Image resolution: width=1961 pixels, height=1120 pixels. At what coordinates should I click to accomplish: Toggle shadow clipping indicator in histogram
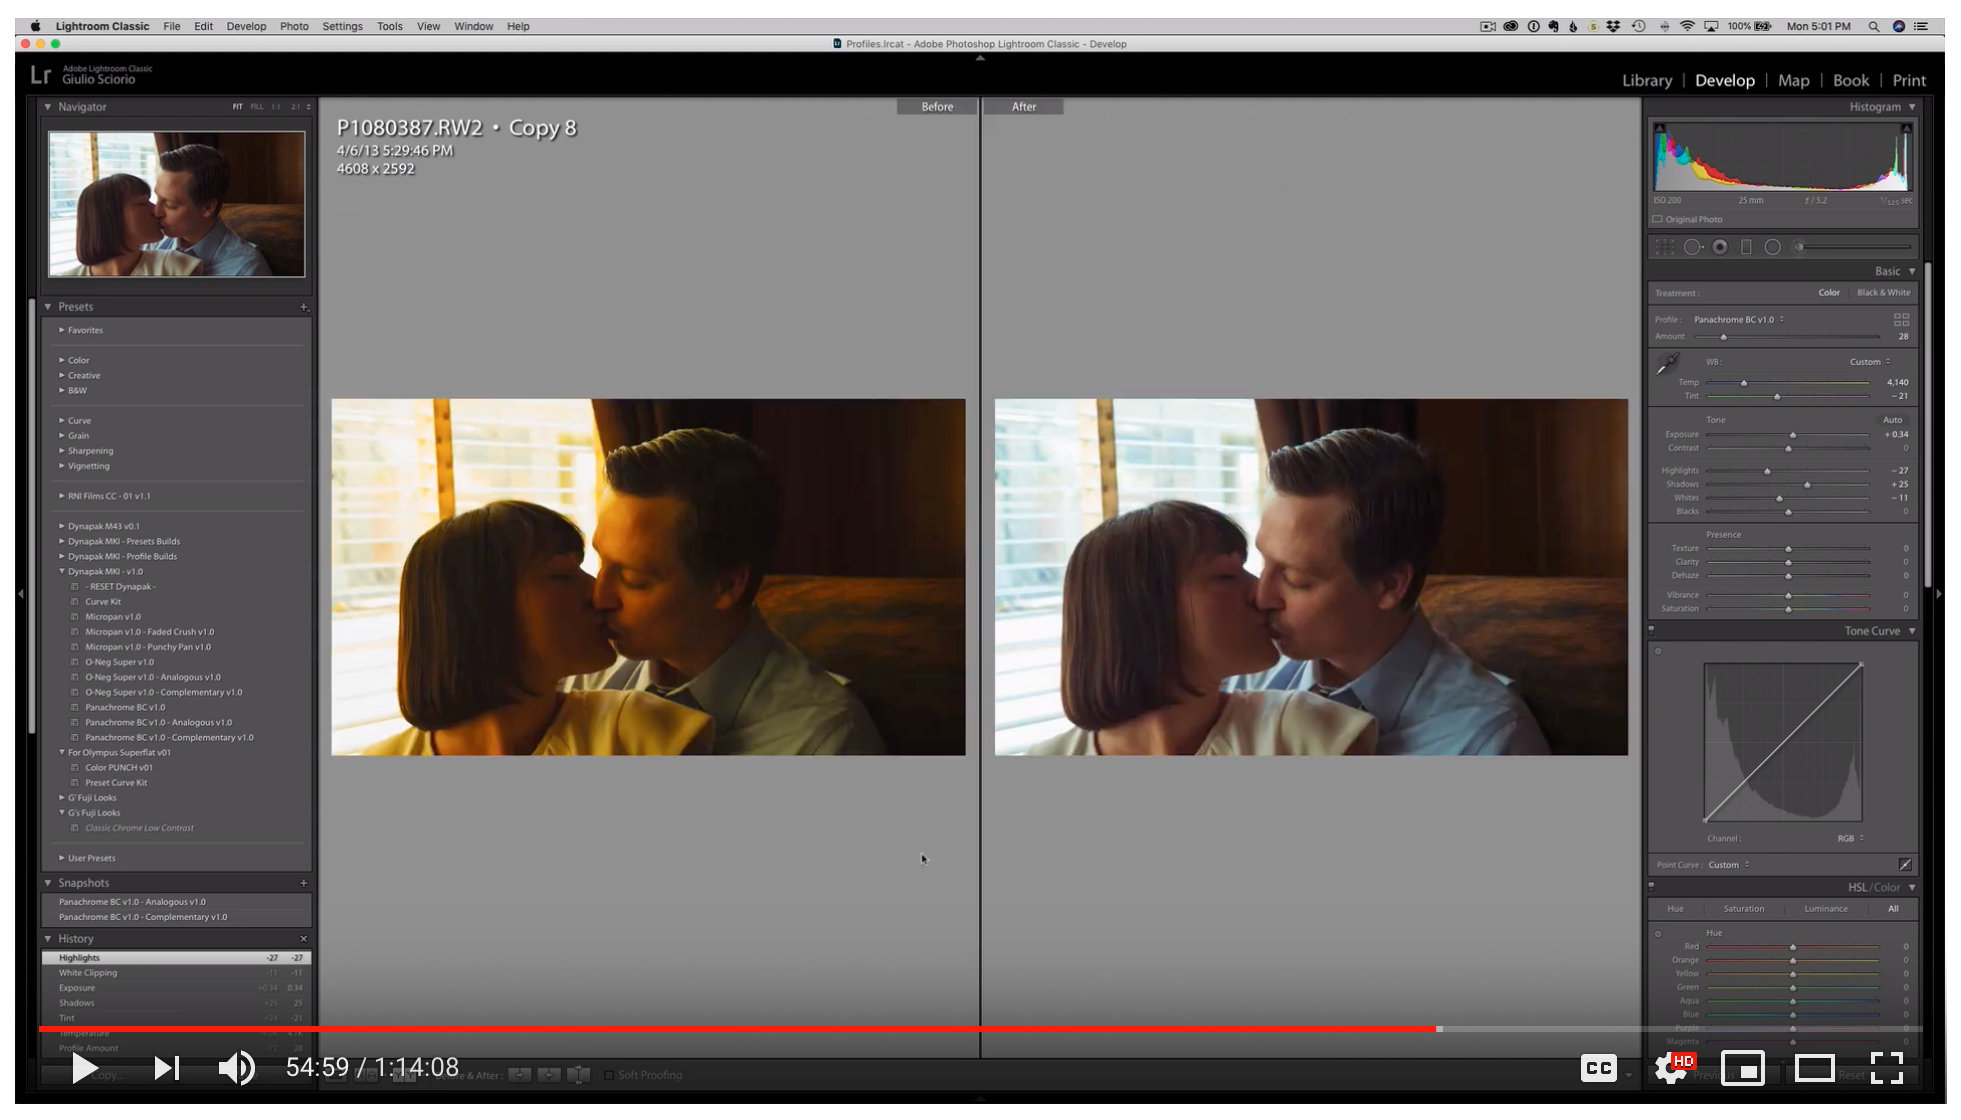pyautogui.click(x=1660, y=128)
